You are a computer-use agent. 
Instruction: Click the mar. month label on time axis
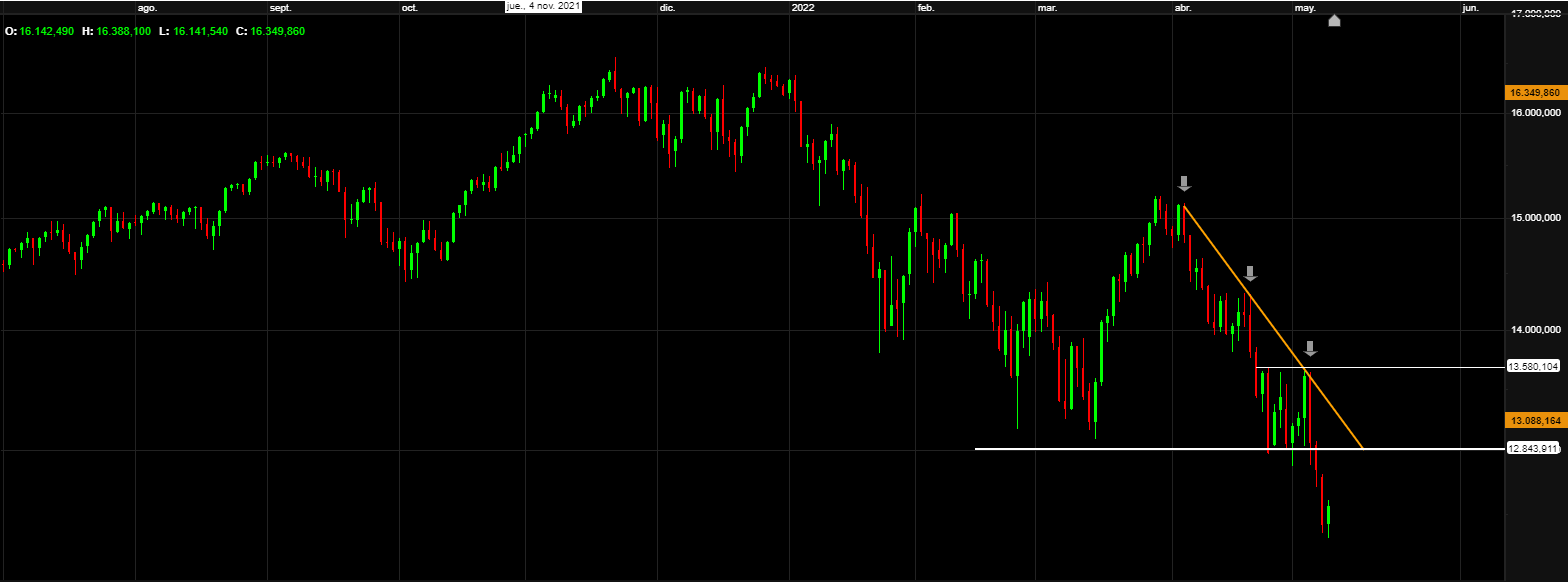pos(1047,7)
